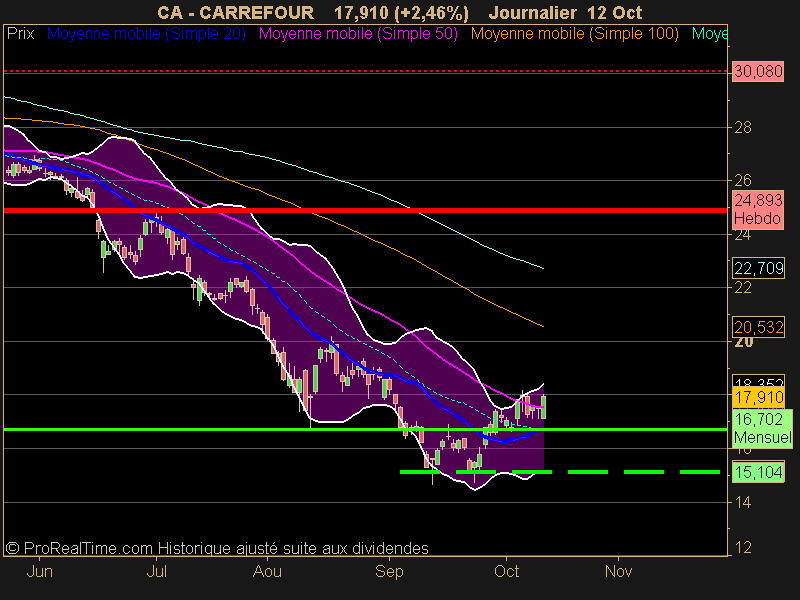
Task: Click the 26 price axis value
Action: click(x=743, y=180)
